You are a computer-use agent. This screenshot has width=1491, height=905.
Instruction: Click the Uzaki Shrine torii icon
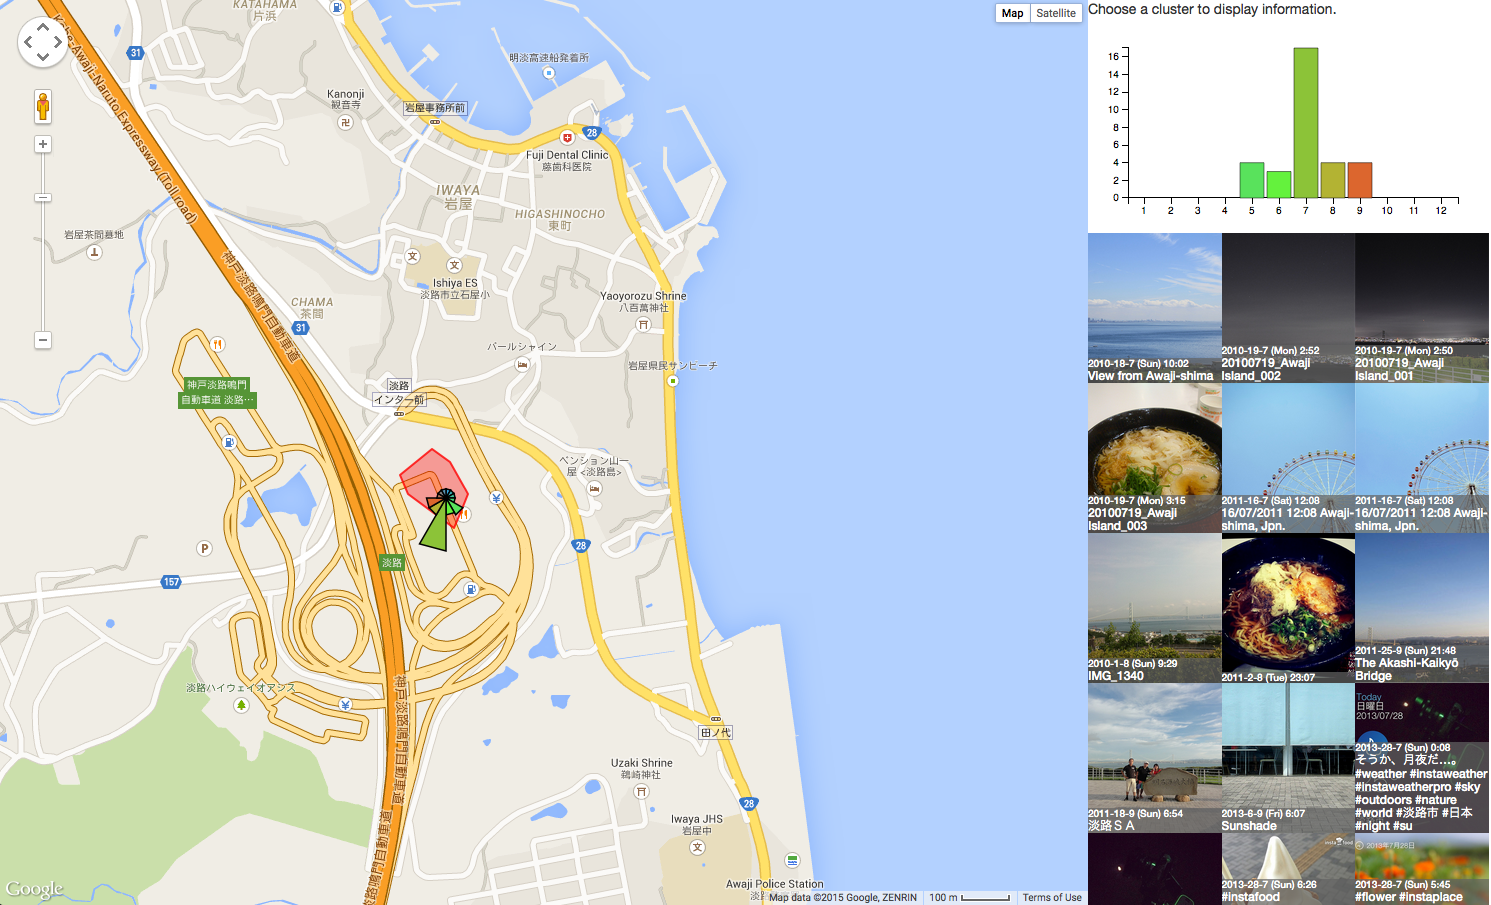[x=642, y=791]
